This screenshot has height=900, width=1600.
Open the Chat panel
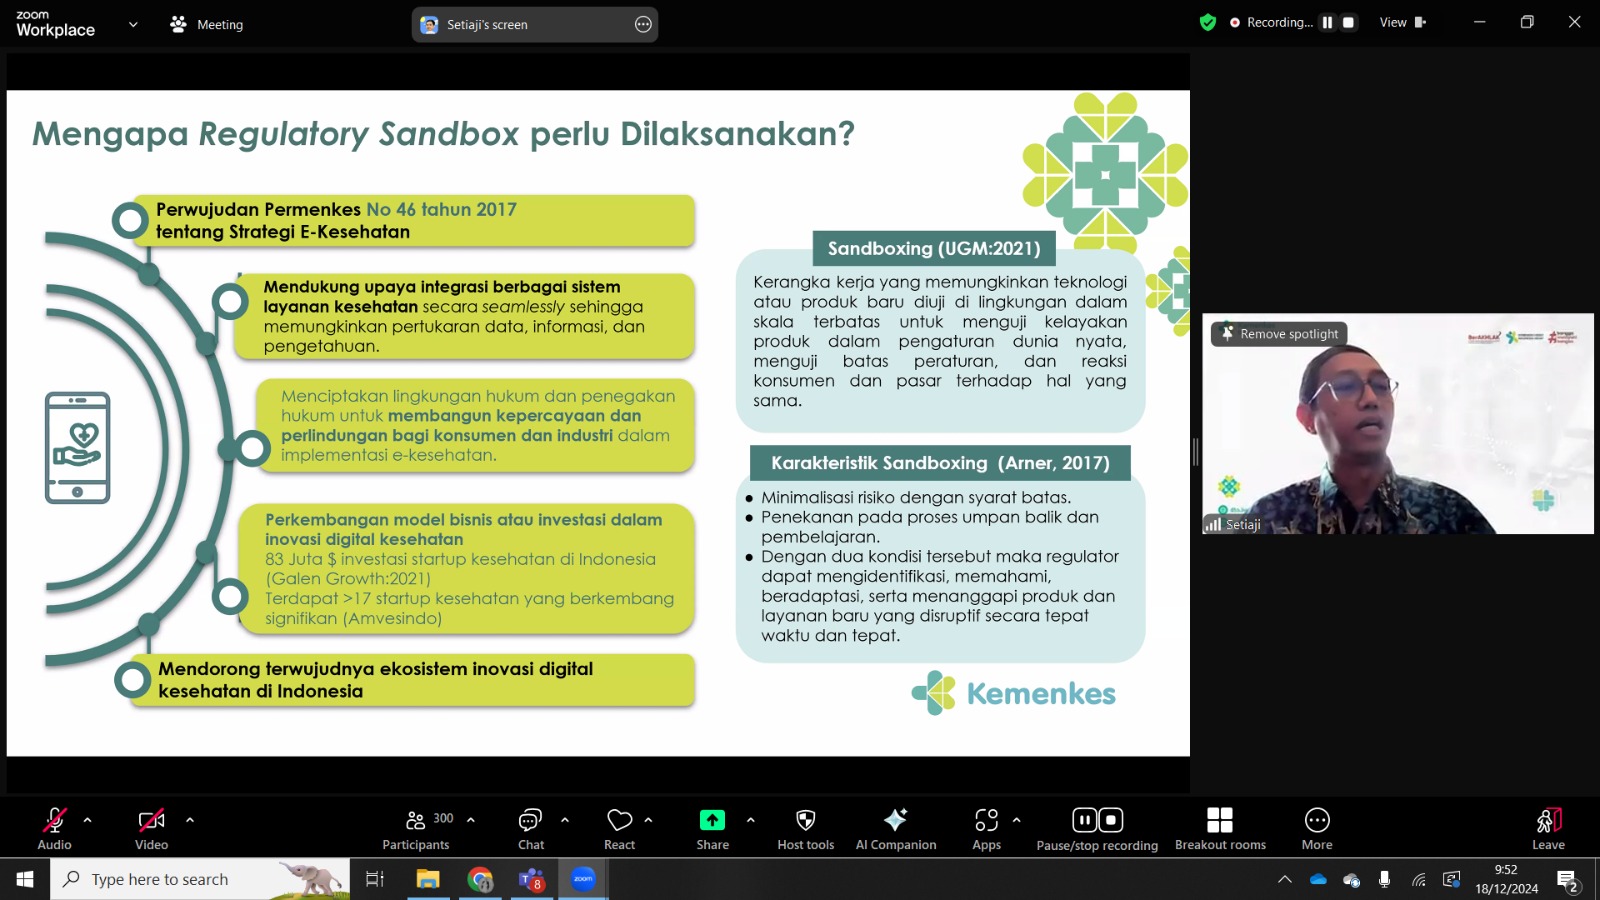530,821
